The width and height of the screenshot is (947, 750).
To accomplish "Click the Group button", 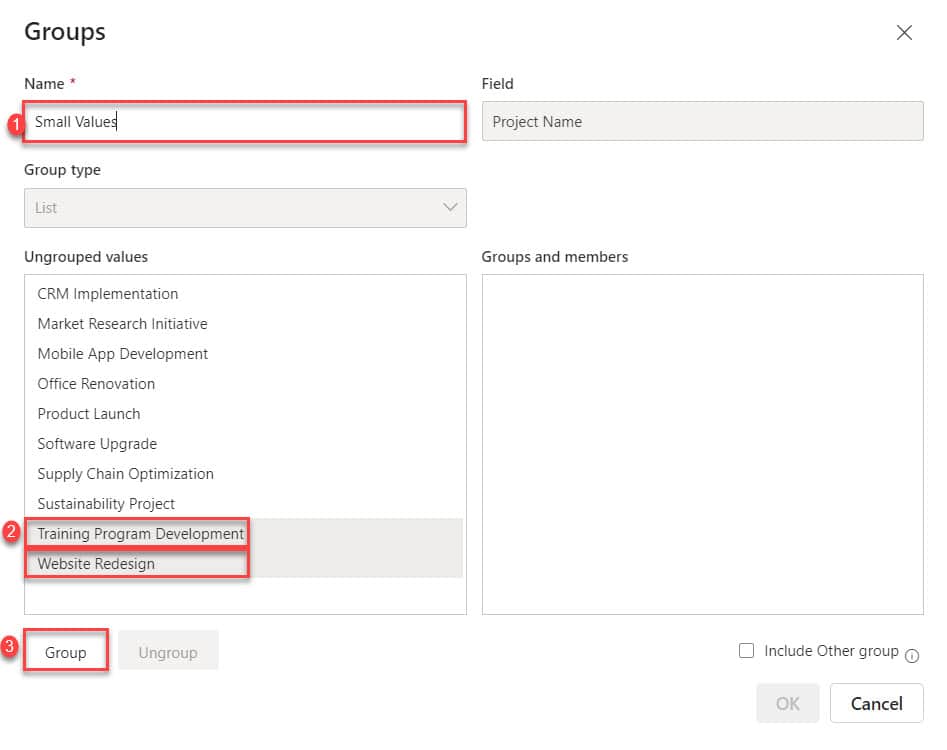I will [x=66, y=651].
